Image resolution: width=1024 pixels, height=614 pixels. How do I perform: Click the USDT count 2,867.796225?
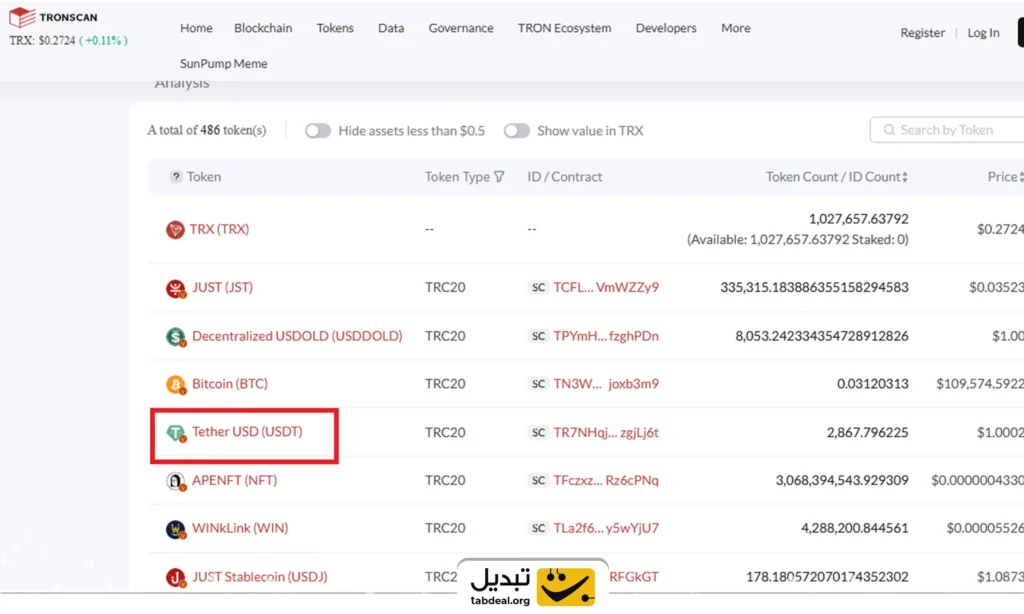[x=867, y=432]
